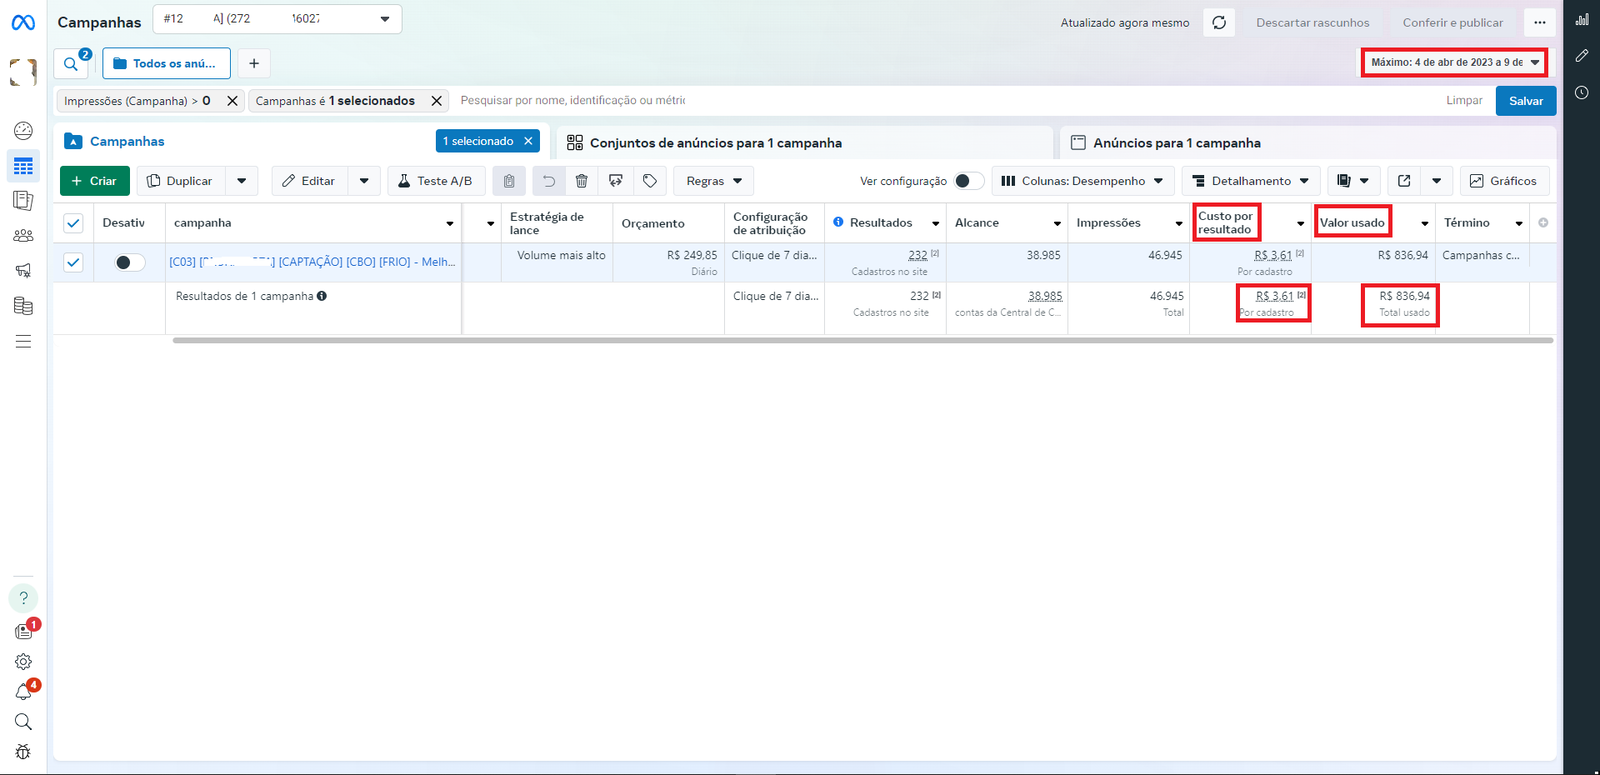Open the settings gear in sidebar

pos(23,662)
